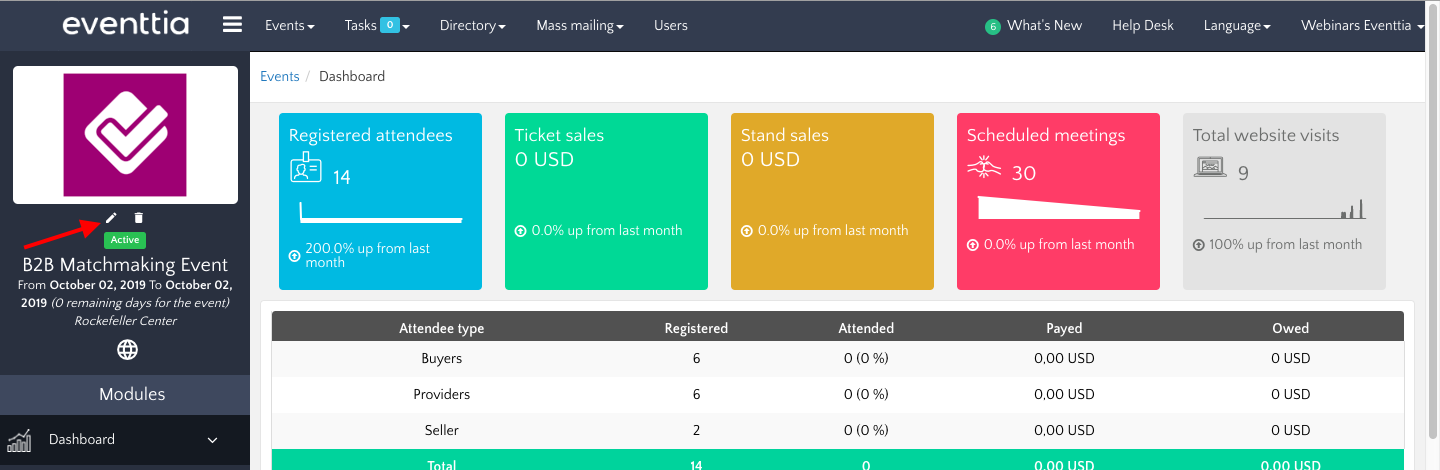
Task: Open the hamburger menu icon
Action: tap(232, 25)
